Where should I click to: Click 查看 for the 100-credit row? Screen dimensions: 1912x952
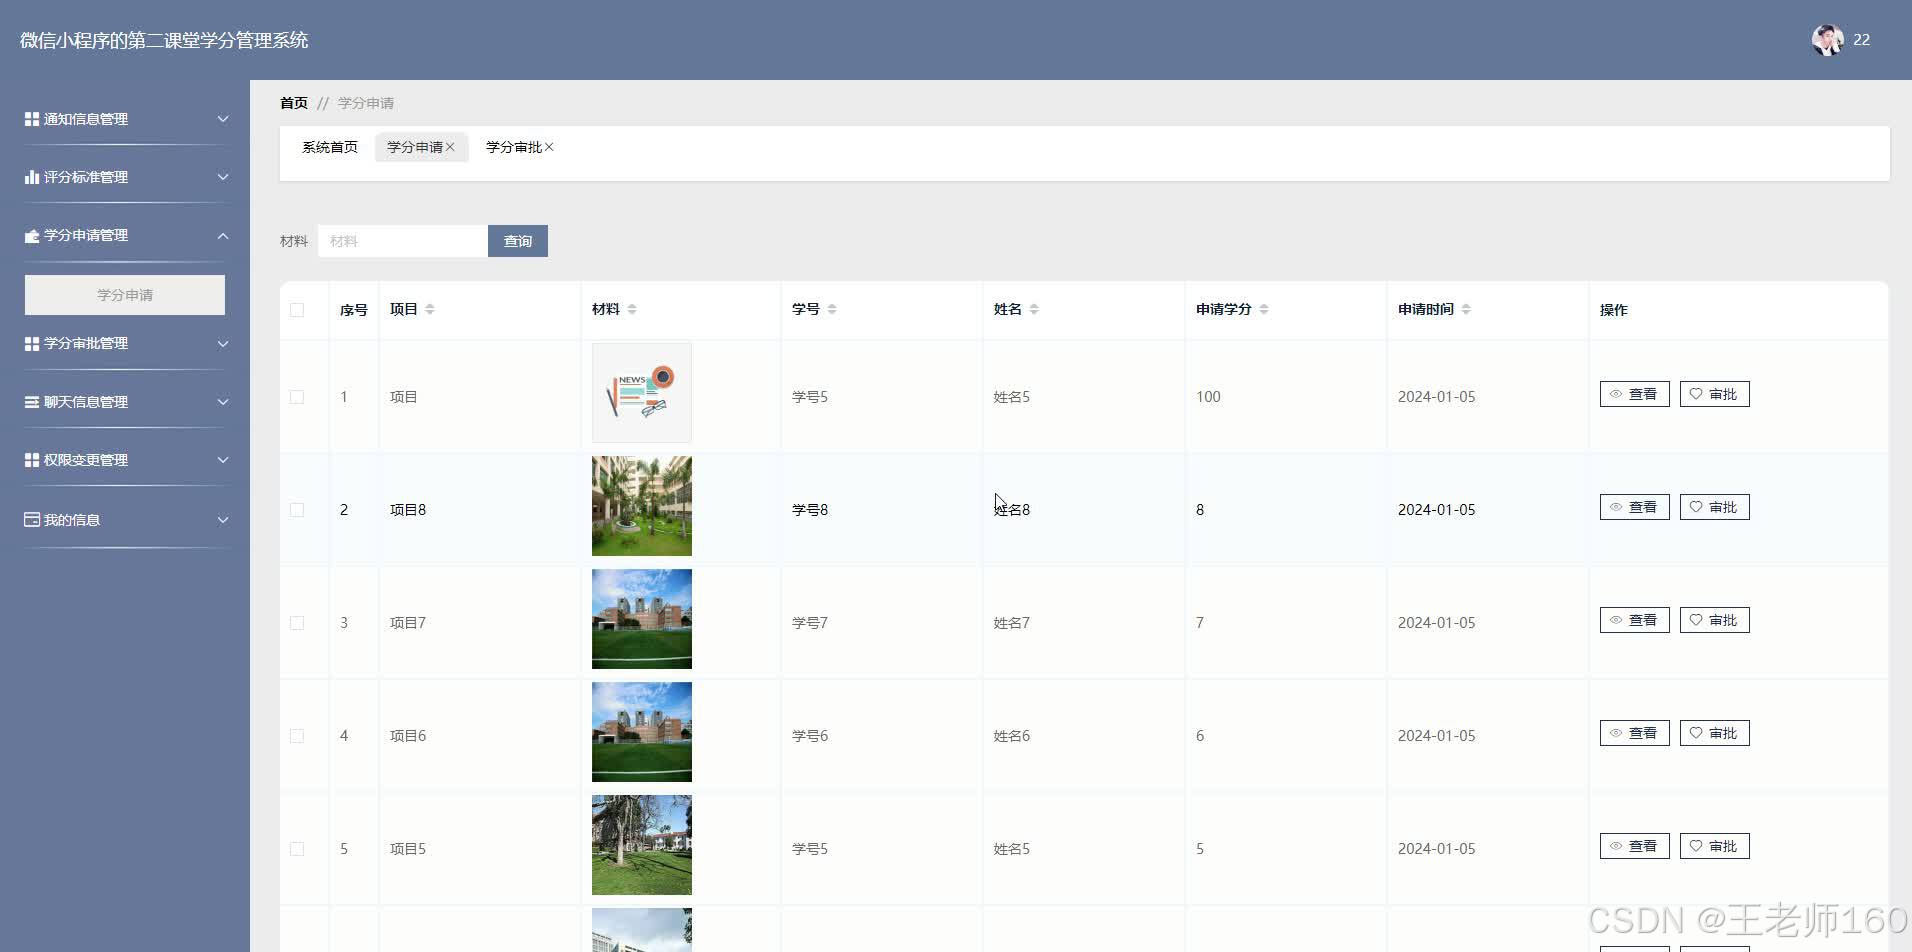point(1635,394)
